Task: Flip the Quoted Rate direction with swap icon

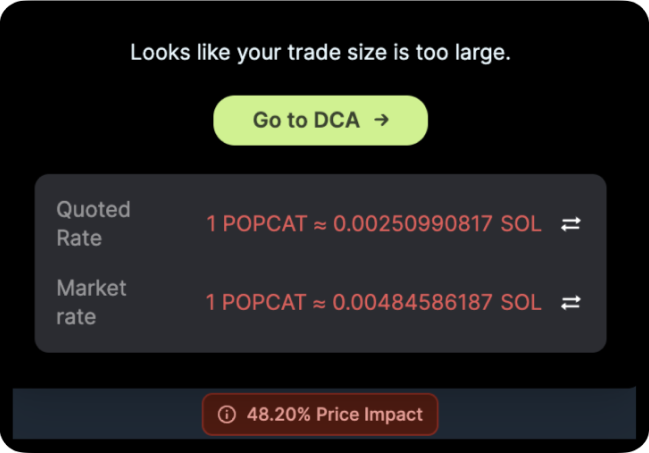Action: coord(570,224)
